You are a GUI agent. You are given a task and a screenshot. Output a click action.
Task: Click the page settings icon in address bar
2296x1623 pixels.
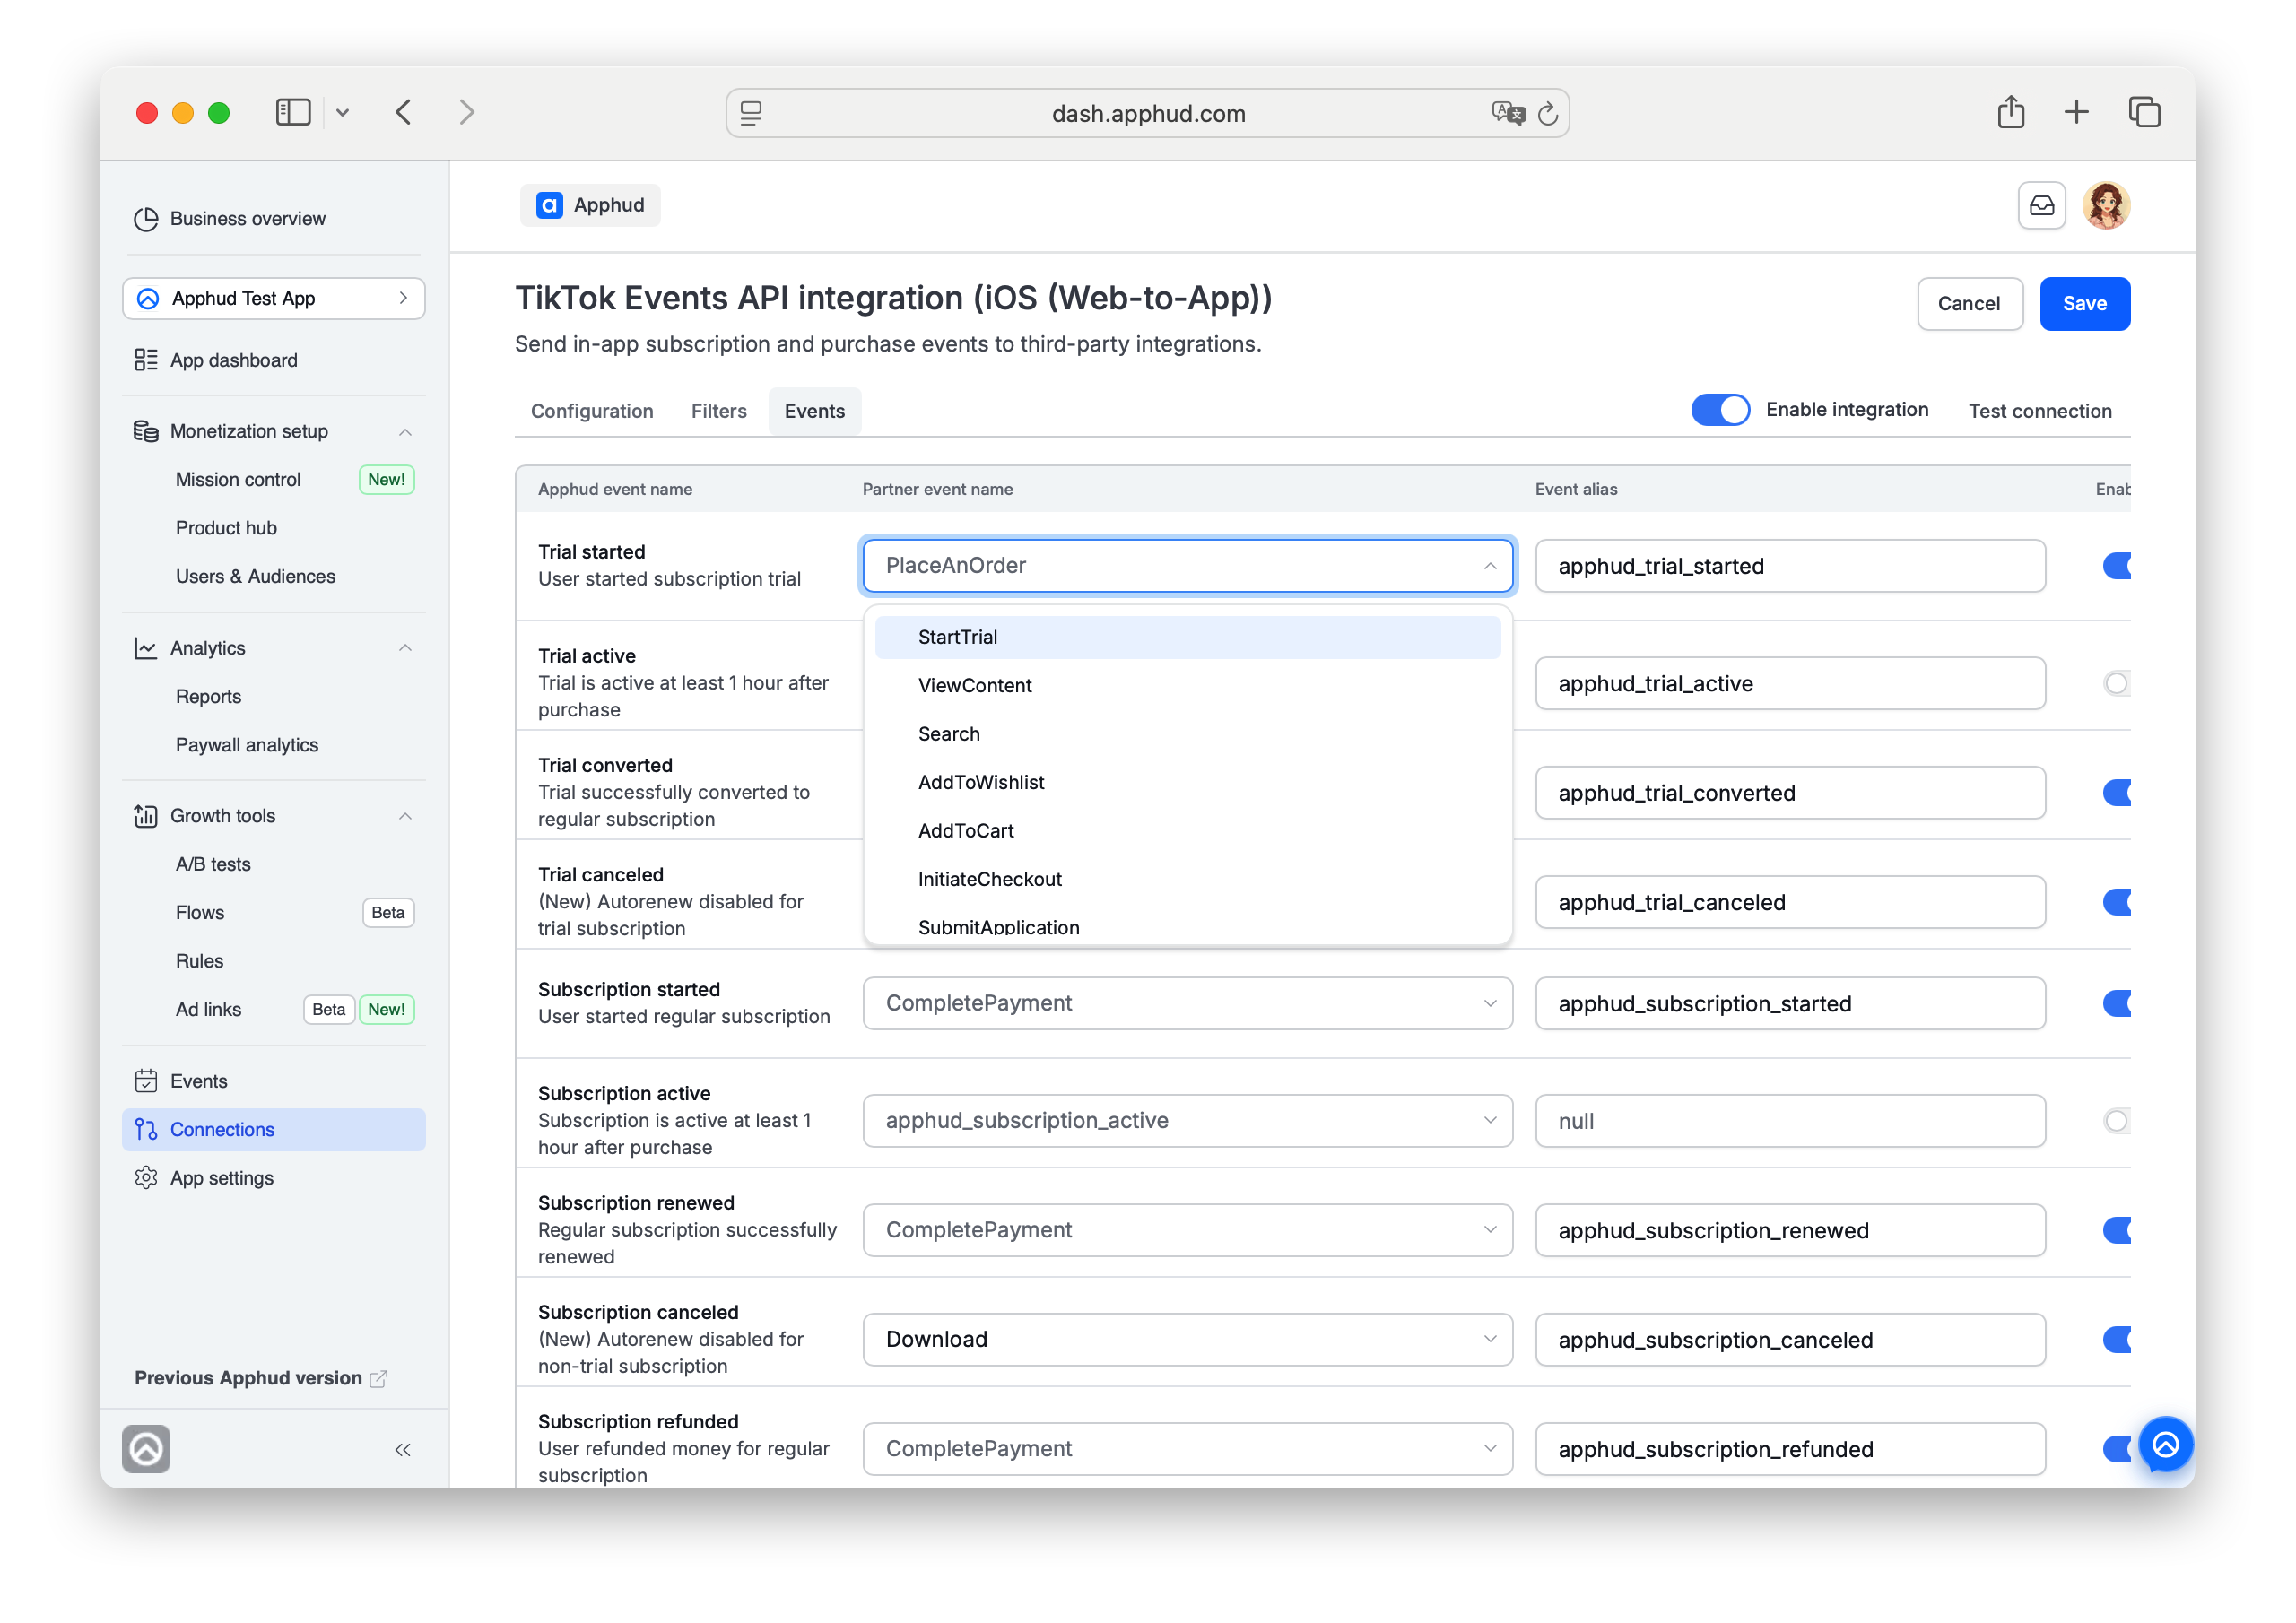[751, 113]
